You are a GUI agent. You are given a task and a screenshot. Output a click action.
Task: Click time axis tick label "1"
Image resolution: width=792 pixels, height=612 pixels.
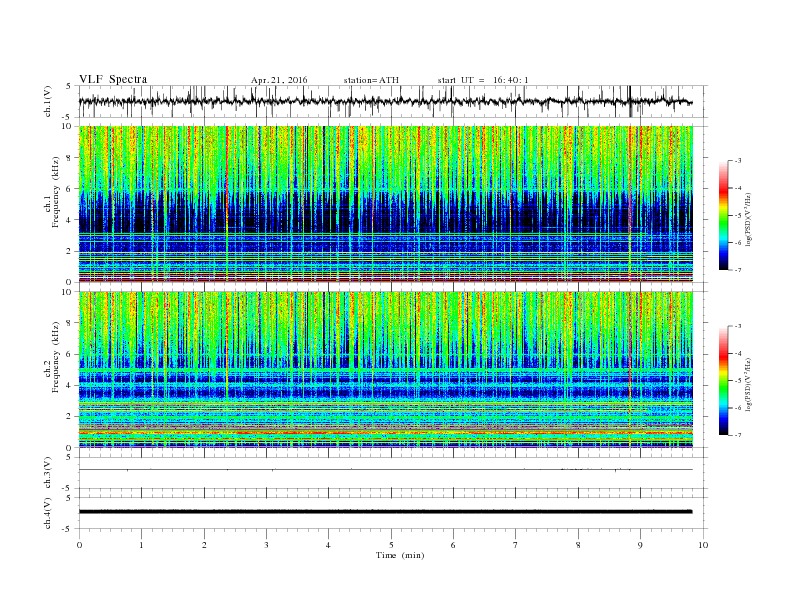tap(141, 545)
